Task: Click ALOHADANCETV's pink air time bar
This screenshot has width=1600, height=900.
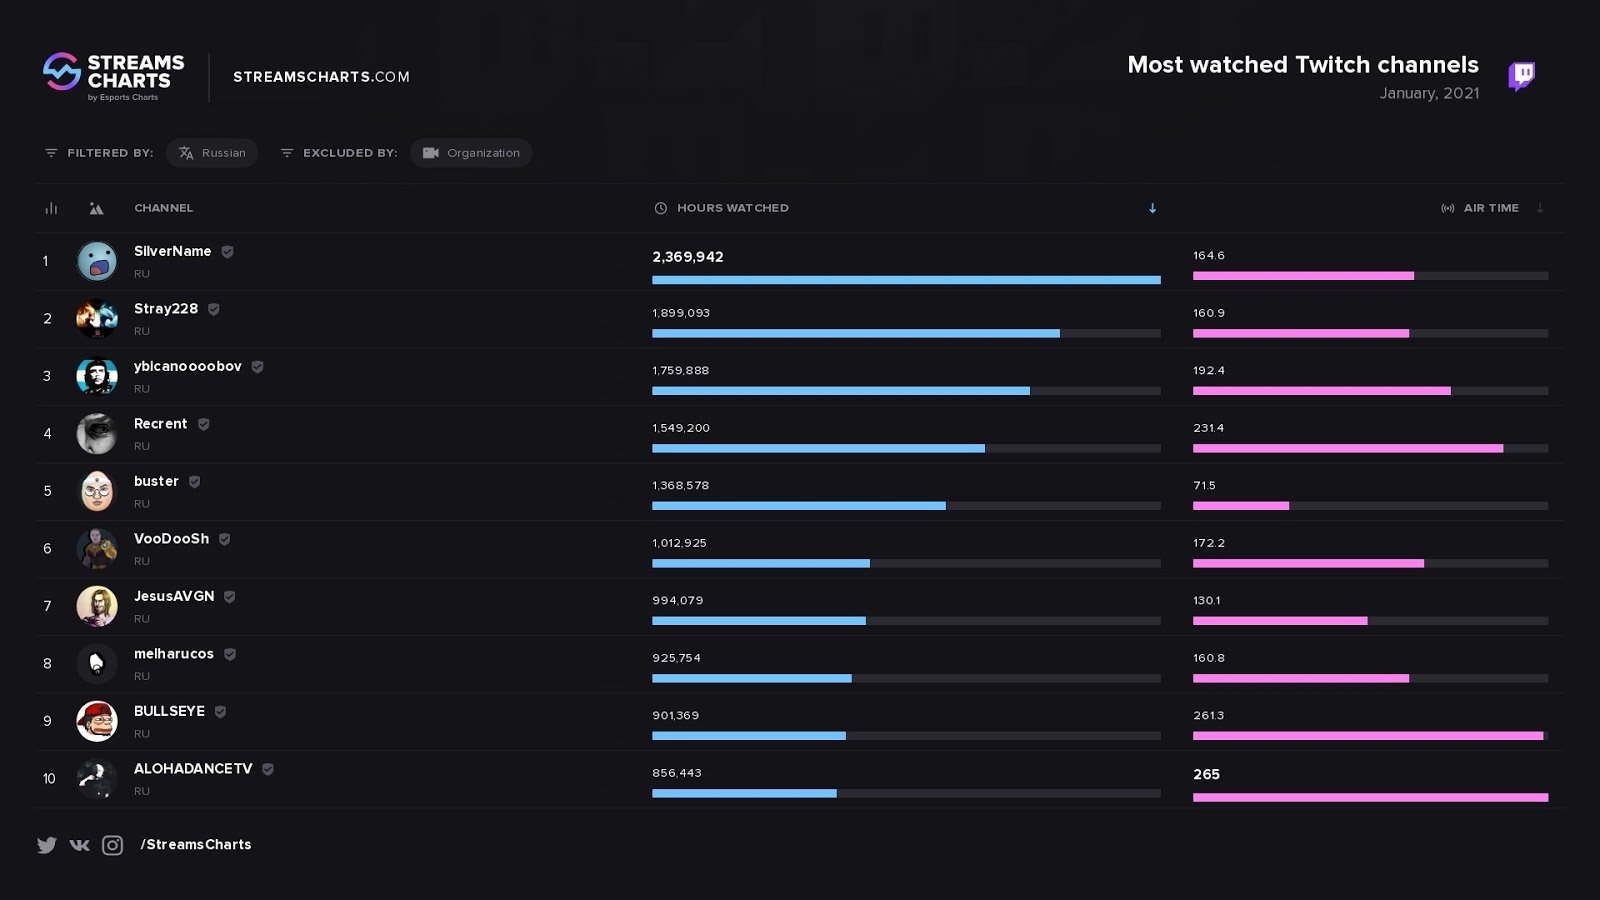Action: [1370, 797]
